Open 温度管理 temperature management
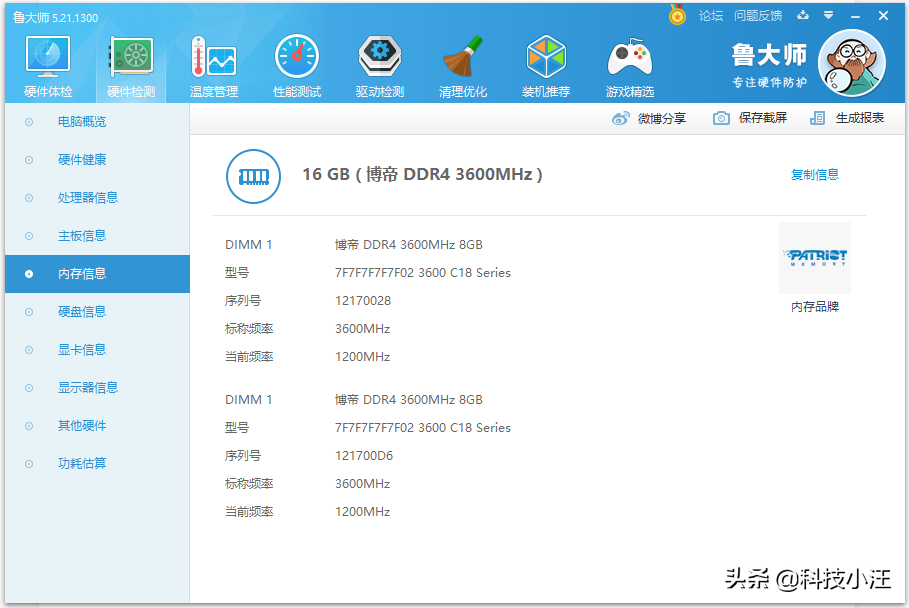 214,66
